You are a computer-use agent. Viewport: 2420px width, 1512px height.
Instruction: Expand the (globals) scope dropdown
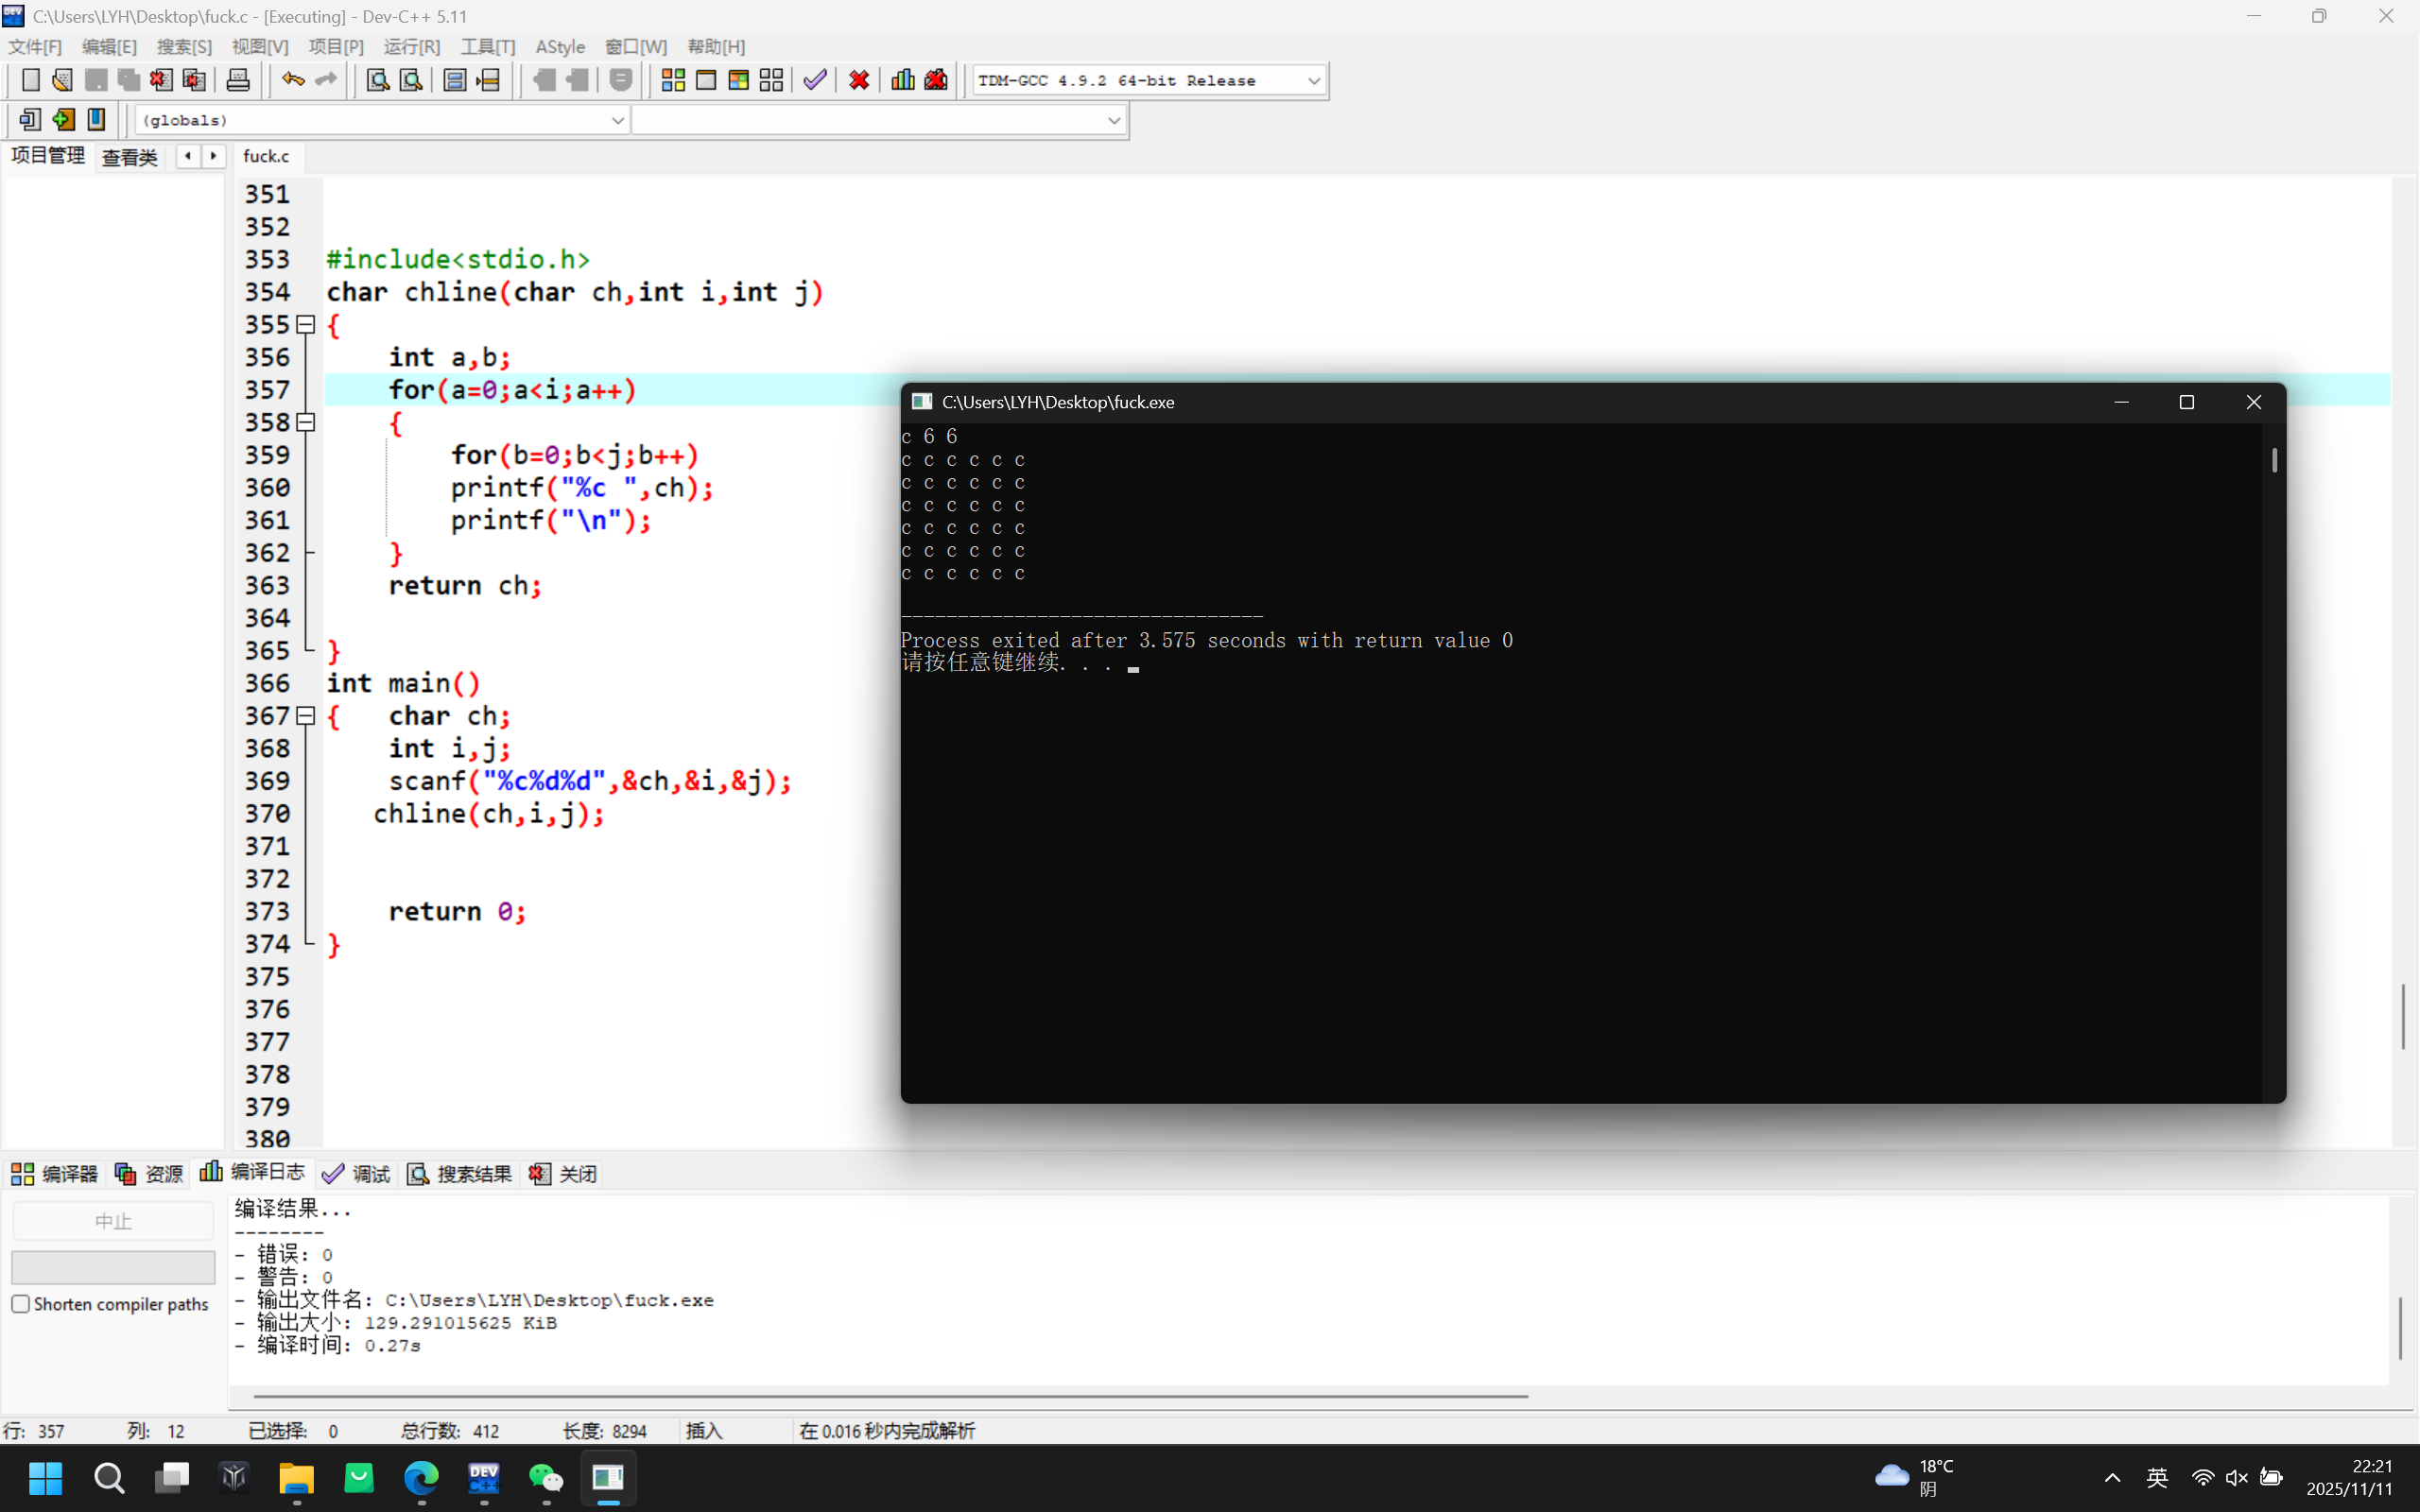[x=617, y=120]
